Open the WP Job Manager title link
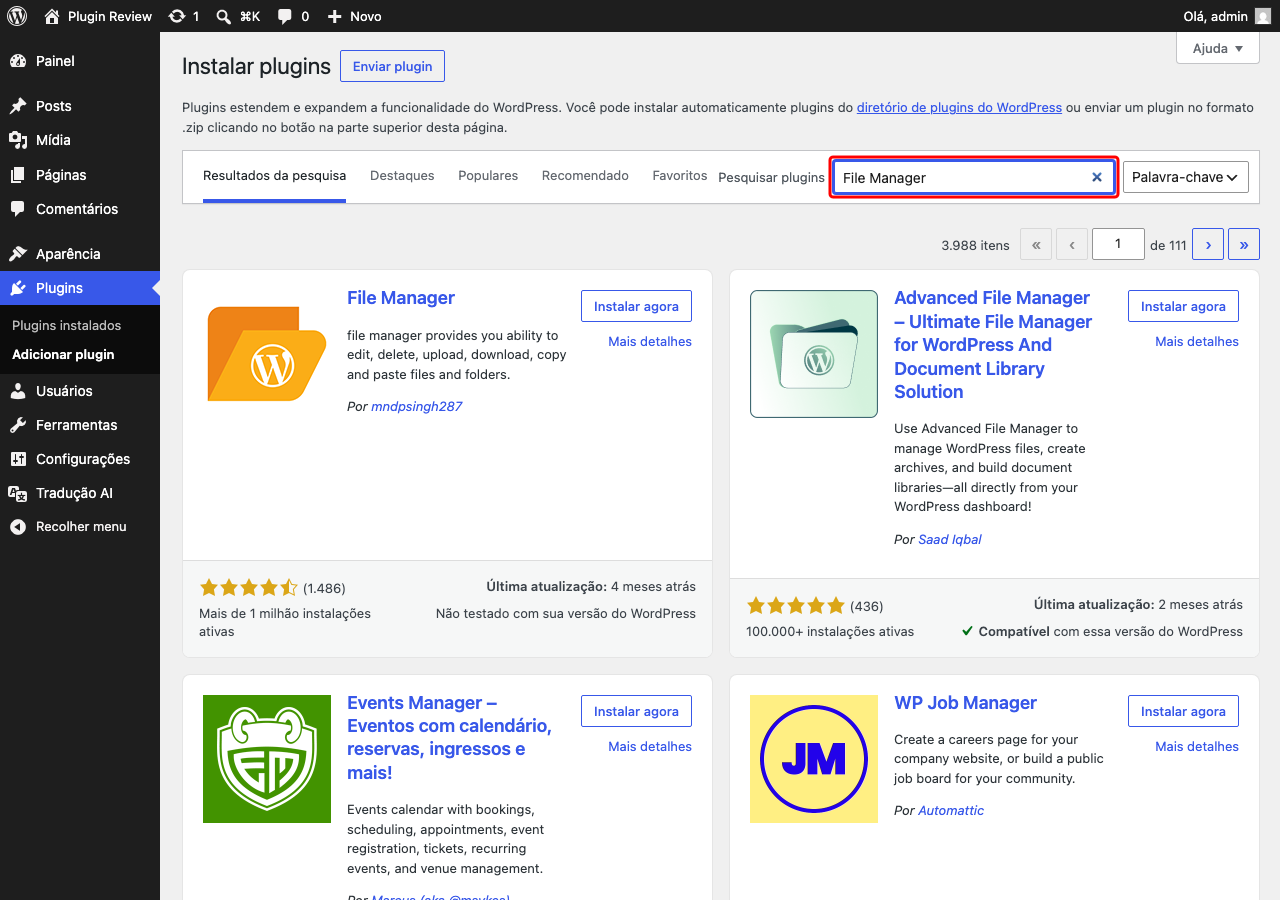This screenshot has width=1280, height=900. tap(966, 703)
